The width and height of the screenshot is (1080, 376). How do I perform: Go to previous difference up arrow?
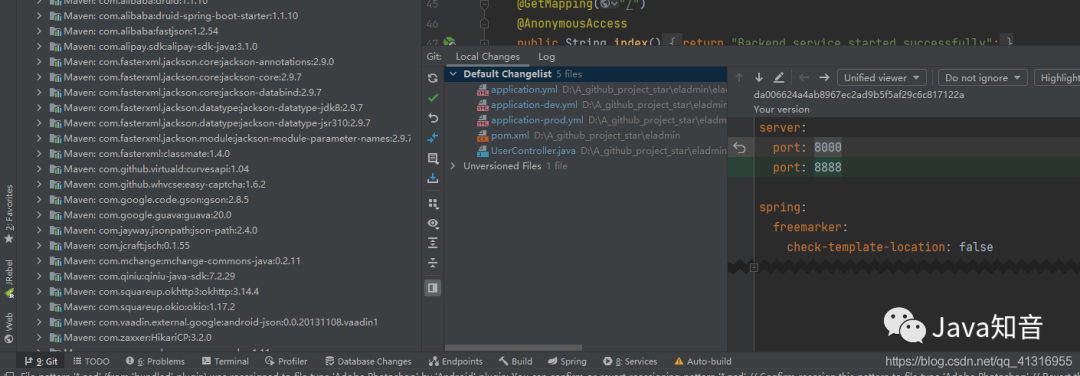(739, 78)
